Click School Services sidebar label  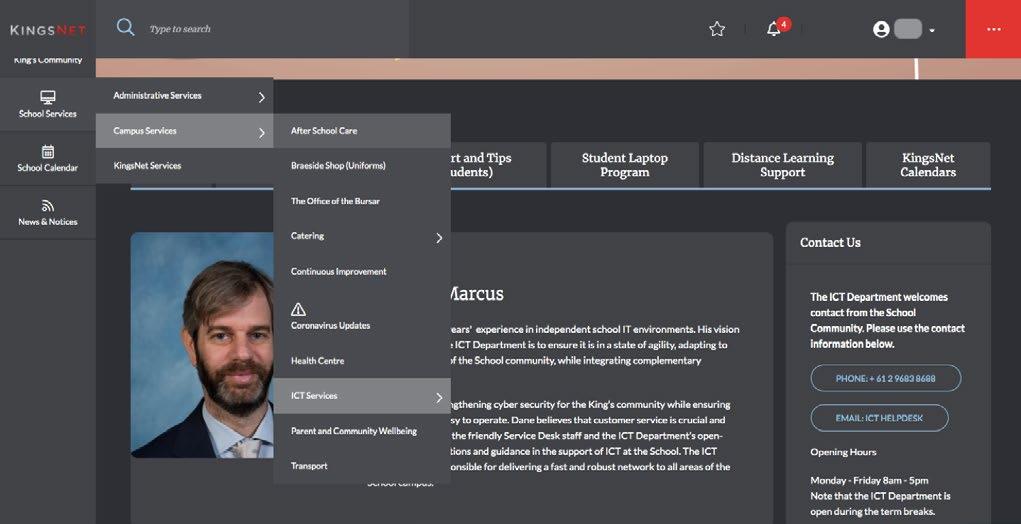pos(48,113)
